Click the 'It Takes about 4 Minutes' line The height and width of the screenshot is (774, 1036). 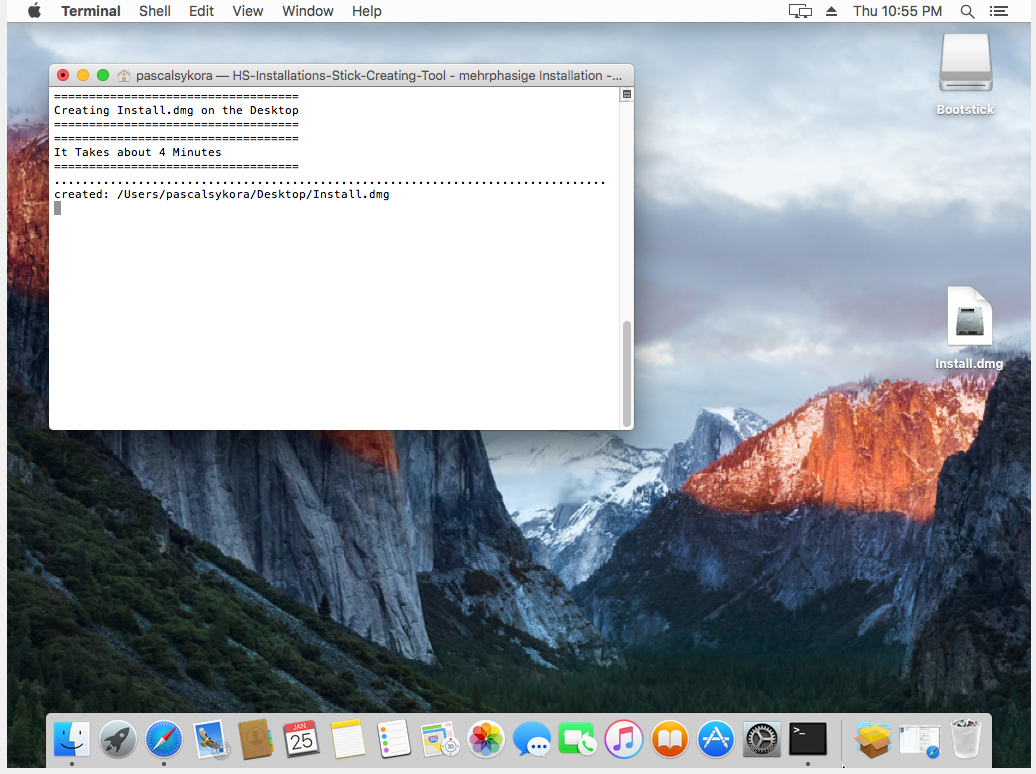click(x=137, y=152)
